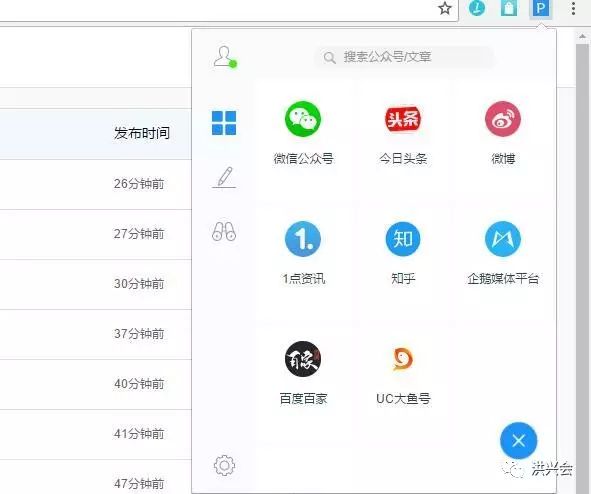Click the teal round extension icon
591x494 pixels.
tap(477, 8)
